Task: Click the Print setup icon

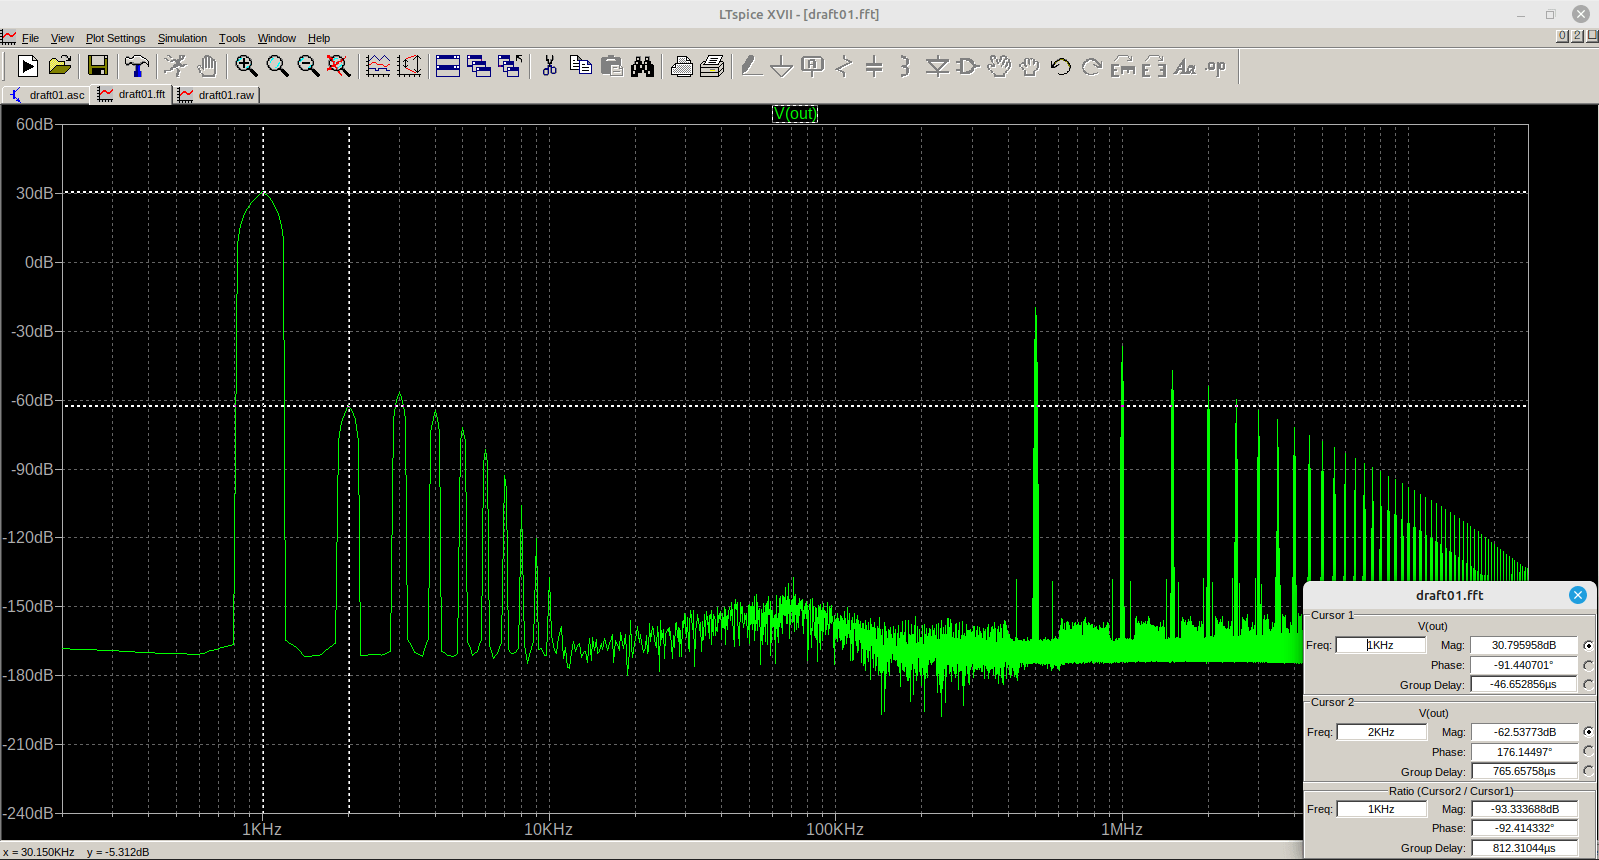Action: pyautogui.click(x=682, y=66)
